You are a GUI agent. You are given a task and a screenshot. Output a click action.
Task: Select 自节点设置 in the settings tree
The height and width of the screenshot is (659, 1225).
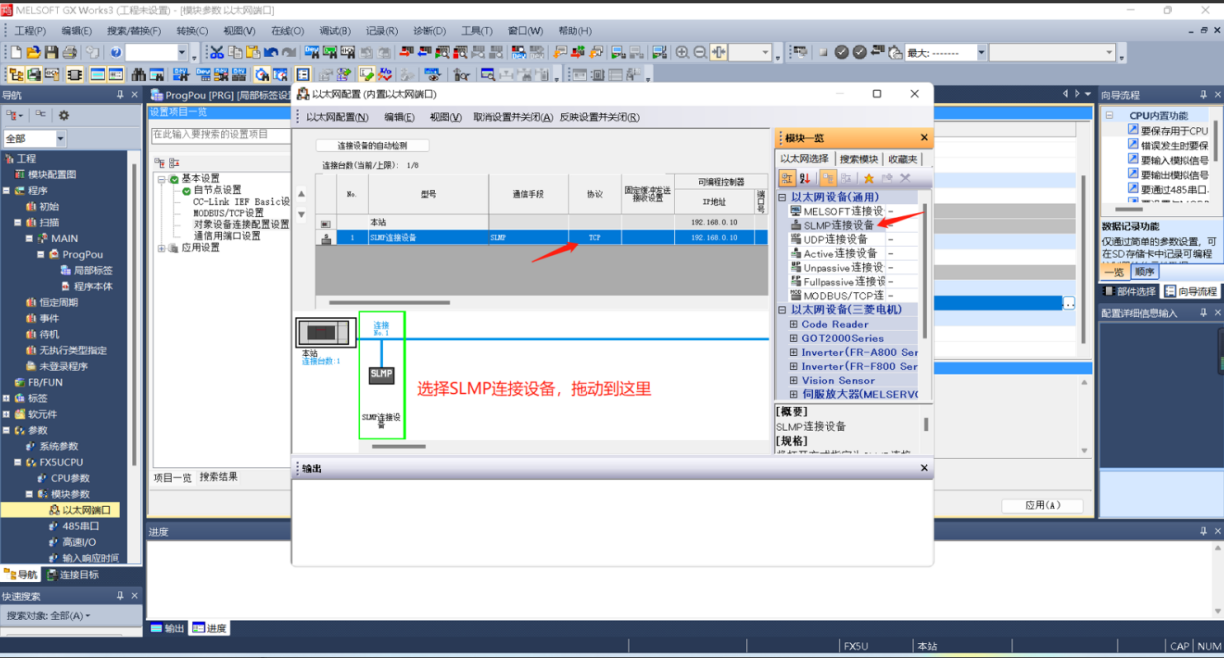[216, 190]
